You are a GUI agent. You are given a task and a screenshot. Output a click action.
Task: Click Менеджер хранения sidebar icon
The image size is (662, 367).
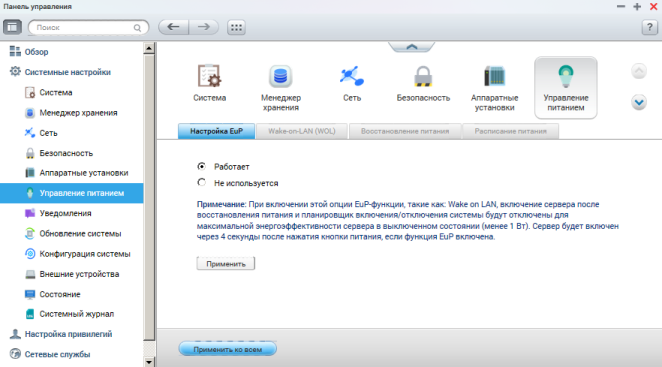click(30, 113)
